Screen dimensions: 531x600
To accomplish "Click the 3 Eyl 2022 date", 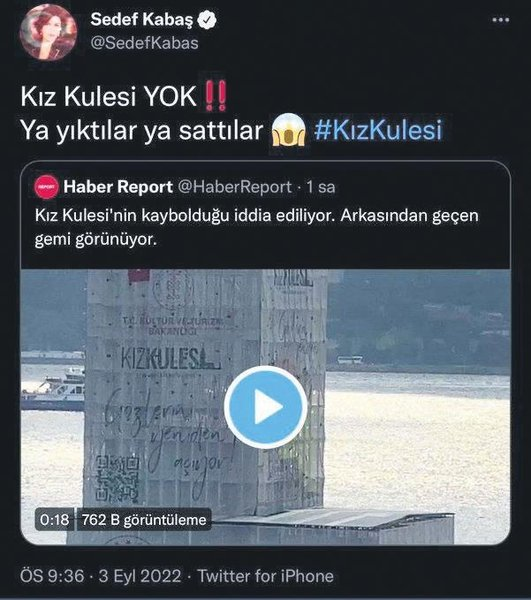I will 140,576.
